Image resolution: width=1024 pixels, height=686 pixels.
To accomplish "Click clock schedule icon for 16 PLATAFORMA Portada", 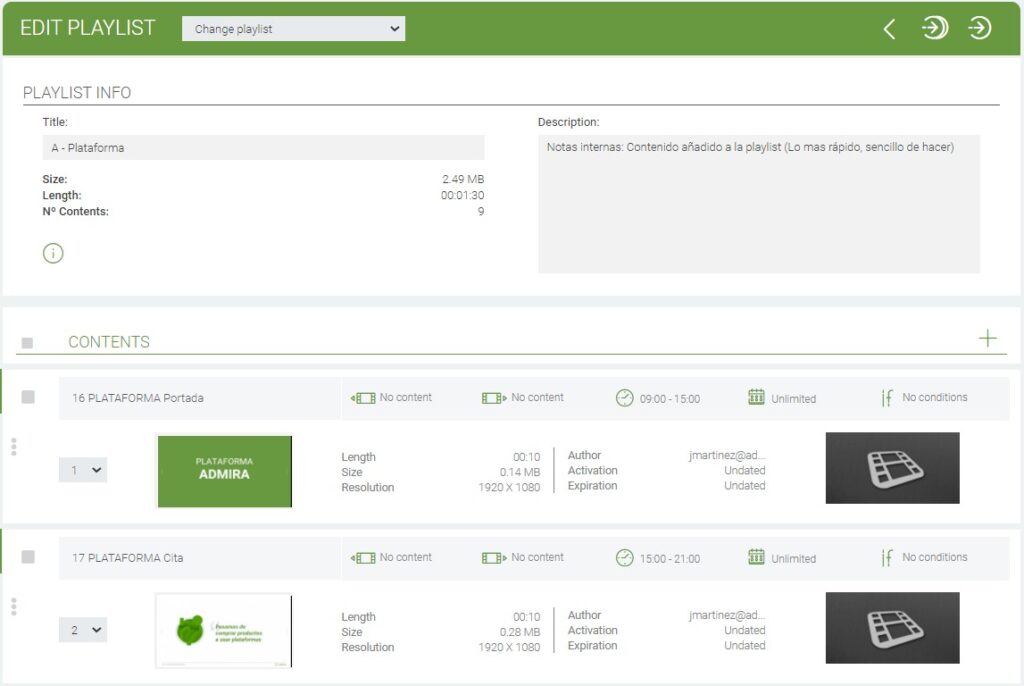I will (624, 398).
